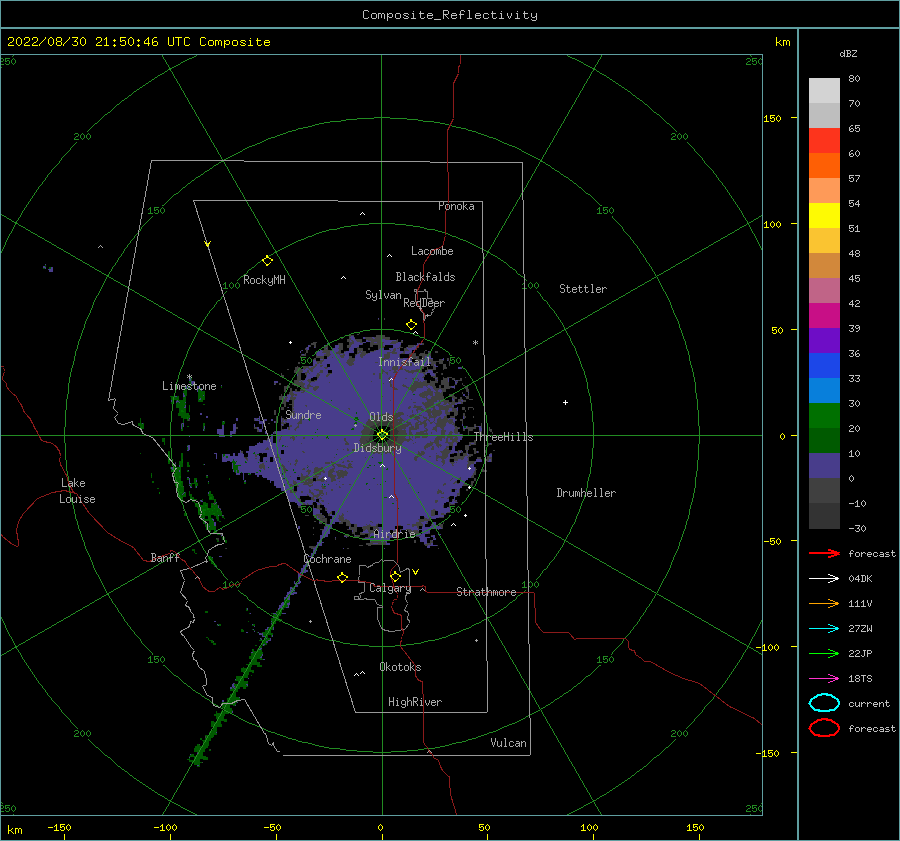Click the red forecast arrow in the legend
This screenshot has width=900, height=841.
[824, 553]
